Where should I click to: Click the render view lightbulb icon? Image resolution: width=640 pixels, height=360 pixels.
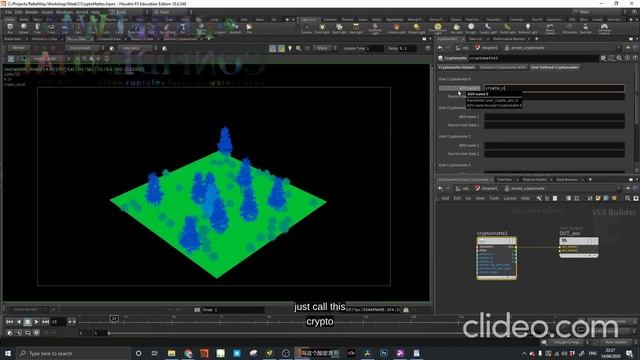[x=290, y=48]
